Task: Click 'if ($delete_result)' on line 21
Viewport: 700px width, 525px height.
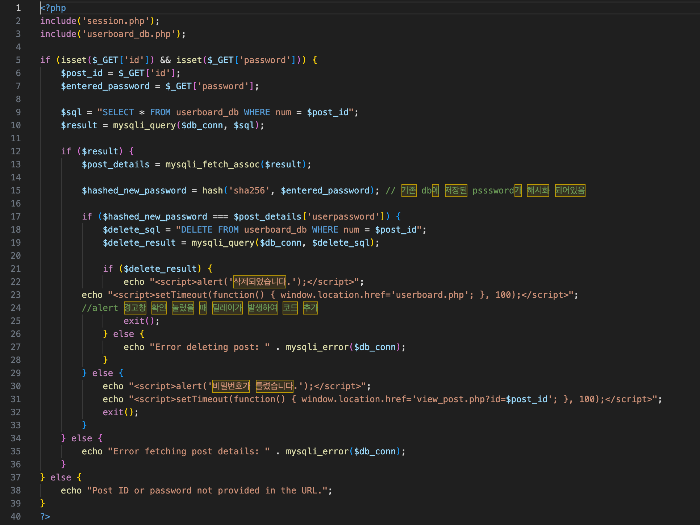Action: click(158, 269)
